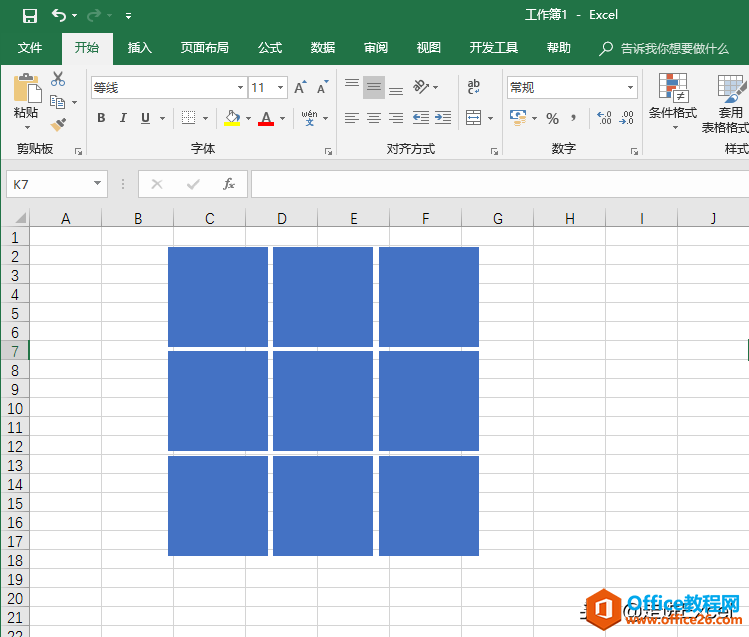Viewport: 749px width, 637px height.
Task: Switch to 视图 tab
Action: pyautogui.click(x=428, y=48)
